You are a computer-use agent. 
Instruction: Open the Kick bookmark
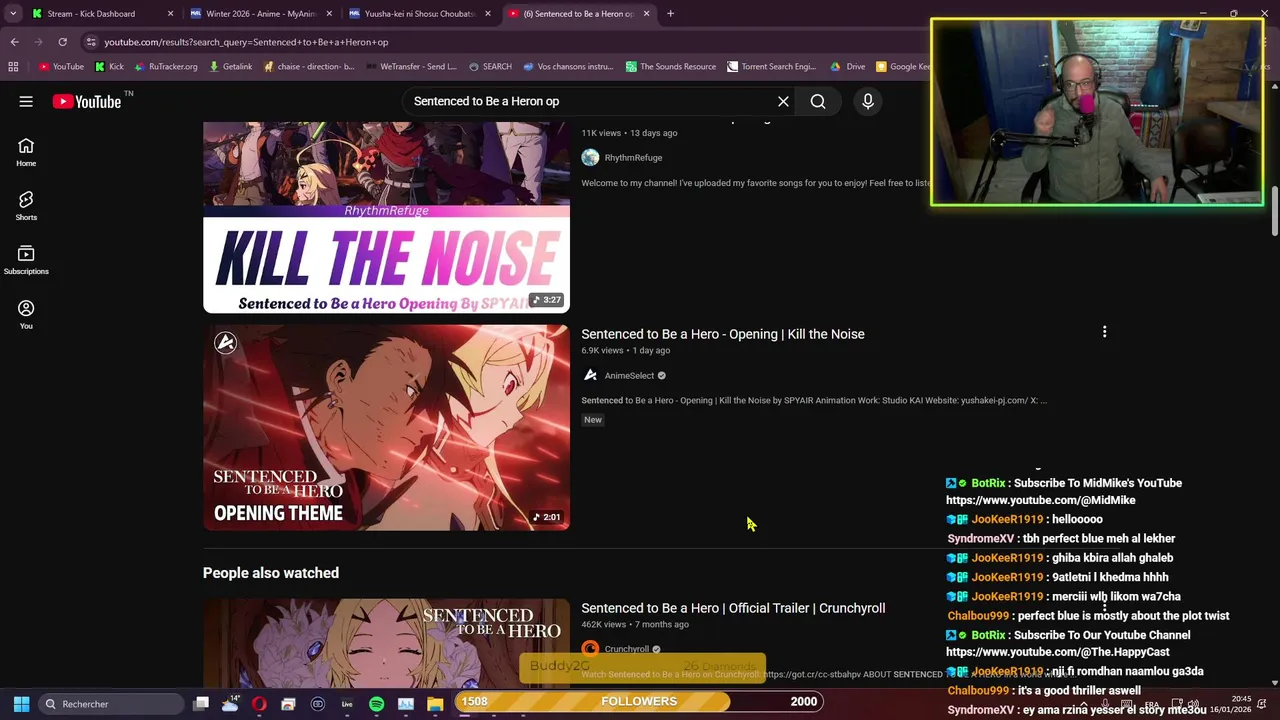tap(109, 66)
